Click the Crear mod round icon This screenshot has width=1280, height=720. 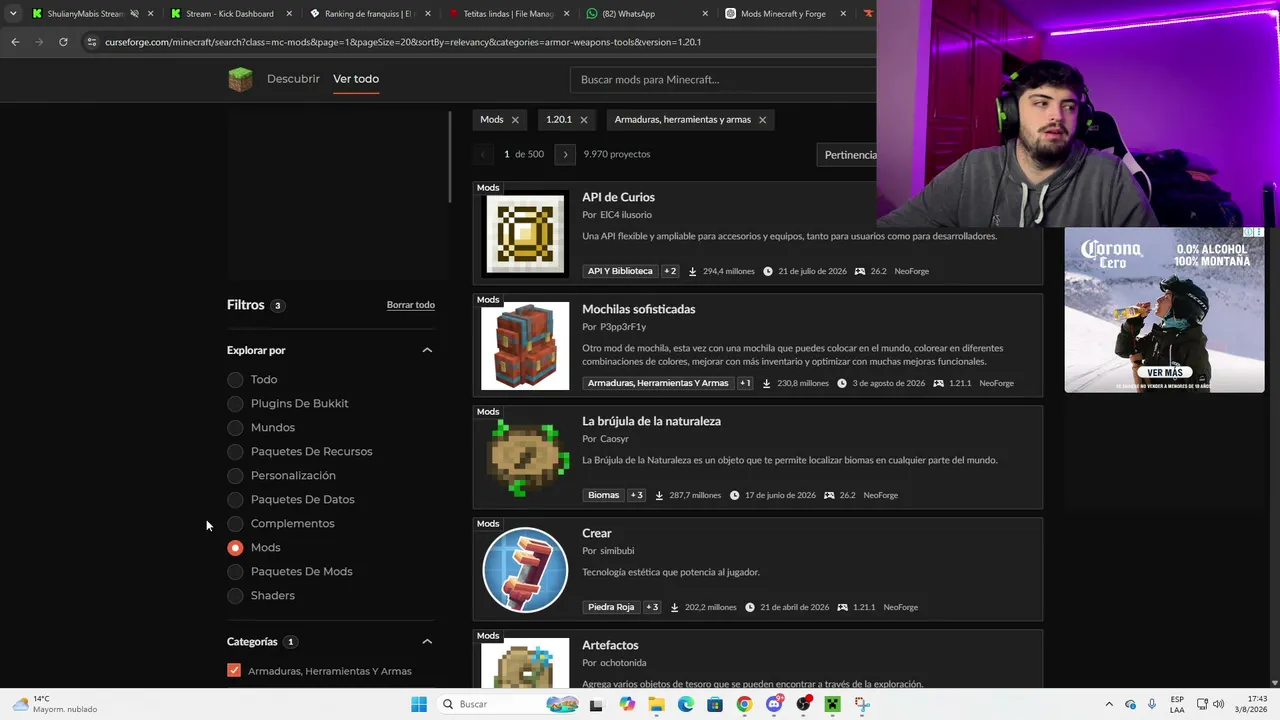pyautogui.click(x=525, y=570)
